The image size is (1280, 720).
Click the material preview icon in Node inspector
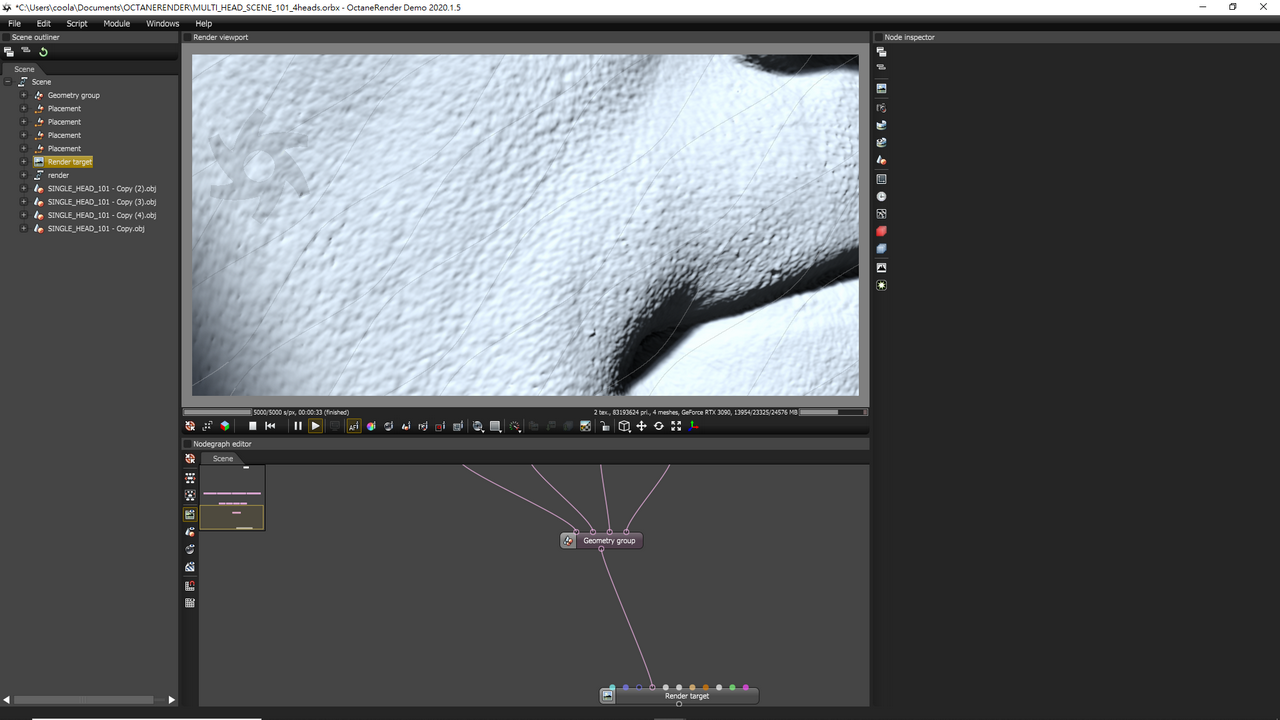point(881,160)
